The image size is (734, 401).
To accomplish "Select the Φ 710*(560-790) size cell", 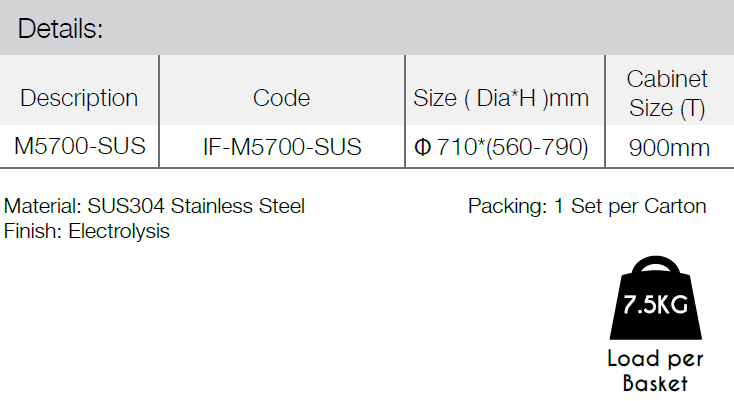I will click(501, 147).
